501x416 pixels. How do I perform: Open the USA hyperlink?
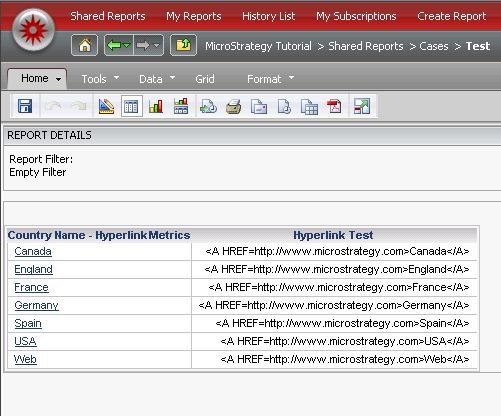click(x=25, y=341)
